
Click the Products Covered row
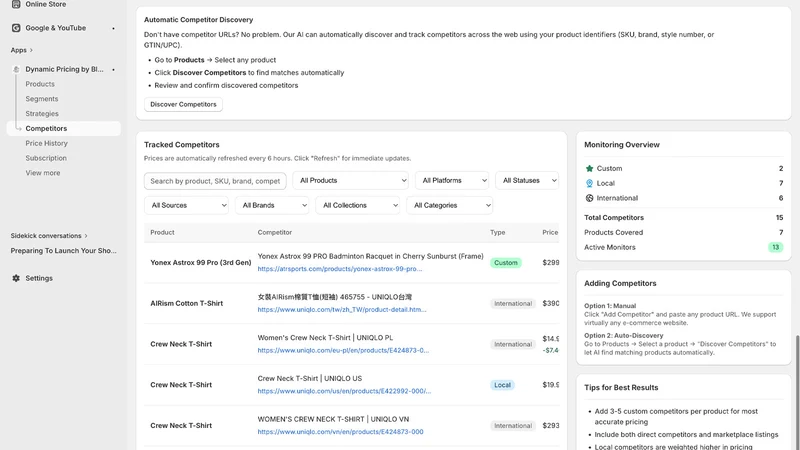tap(683, 233)
